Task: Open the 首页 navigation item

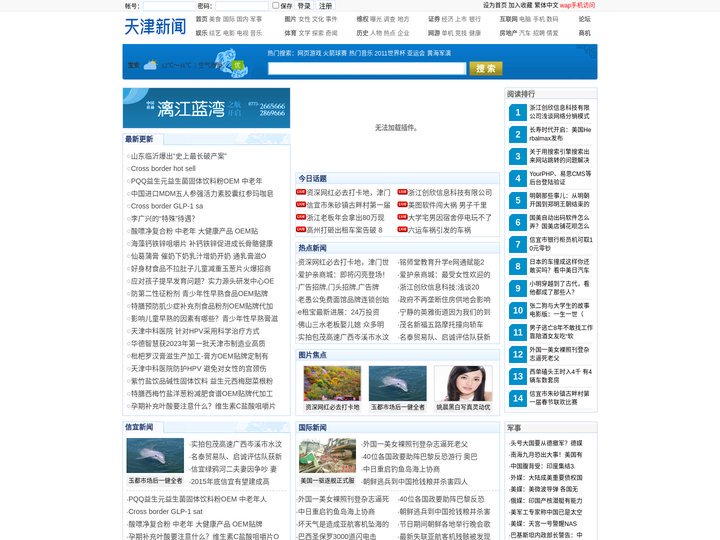Action: (x=201, y=19)
